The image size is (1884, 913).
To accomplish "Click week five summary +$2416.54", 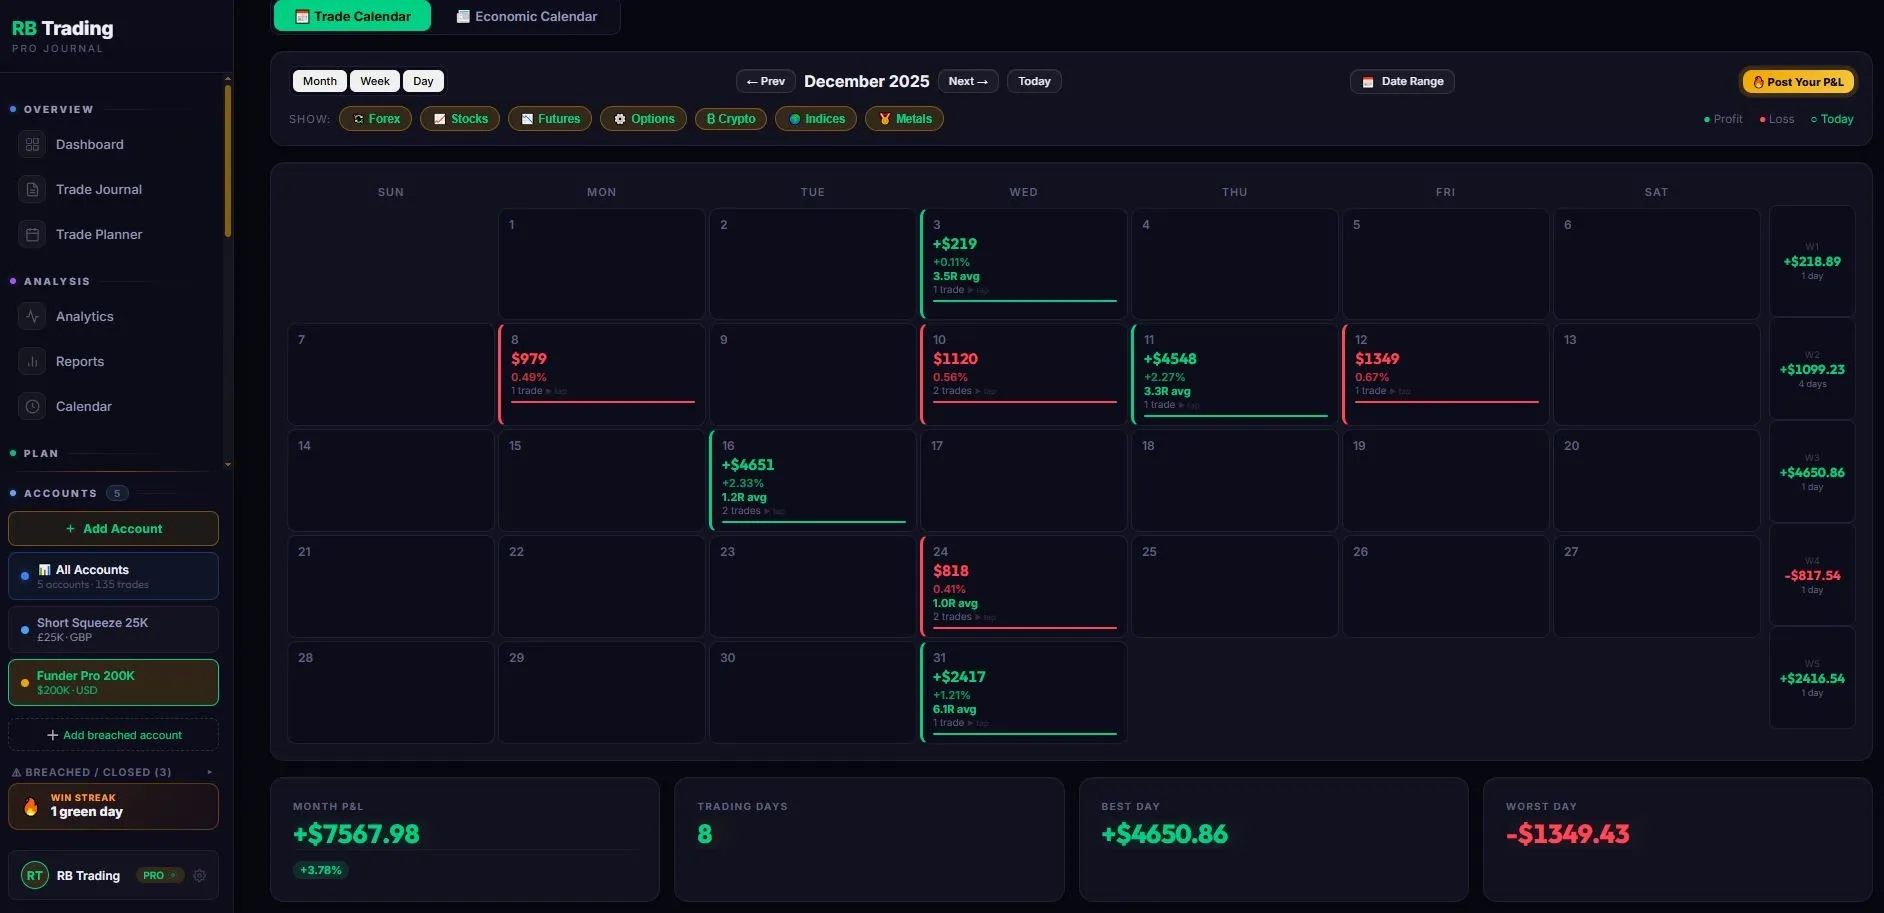I will pyautogui.click(x=1812, y=678).
